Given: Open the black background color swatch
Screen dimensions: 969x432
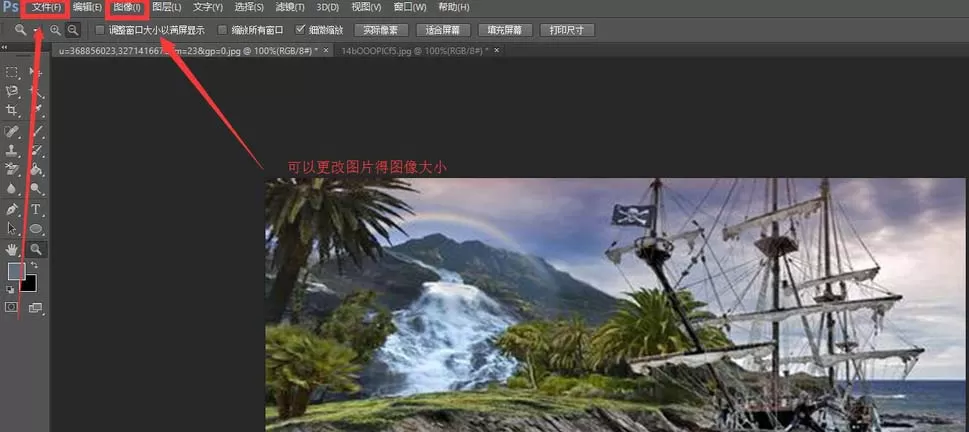Looking at the screenshot, I should pos(30,284).
